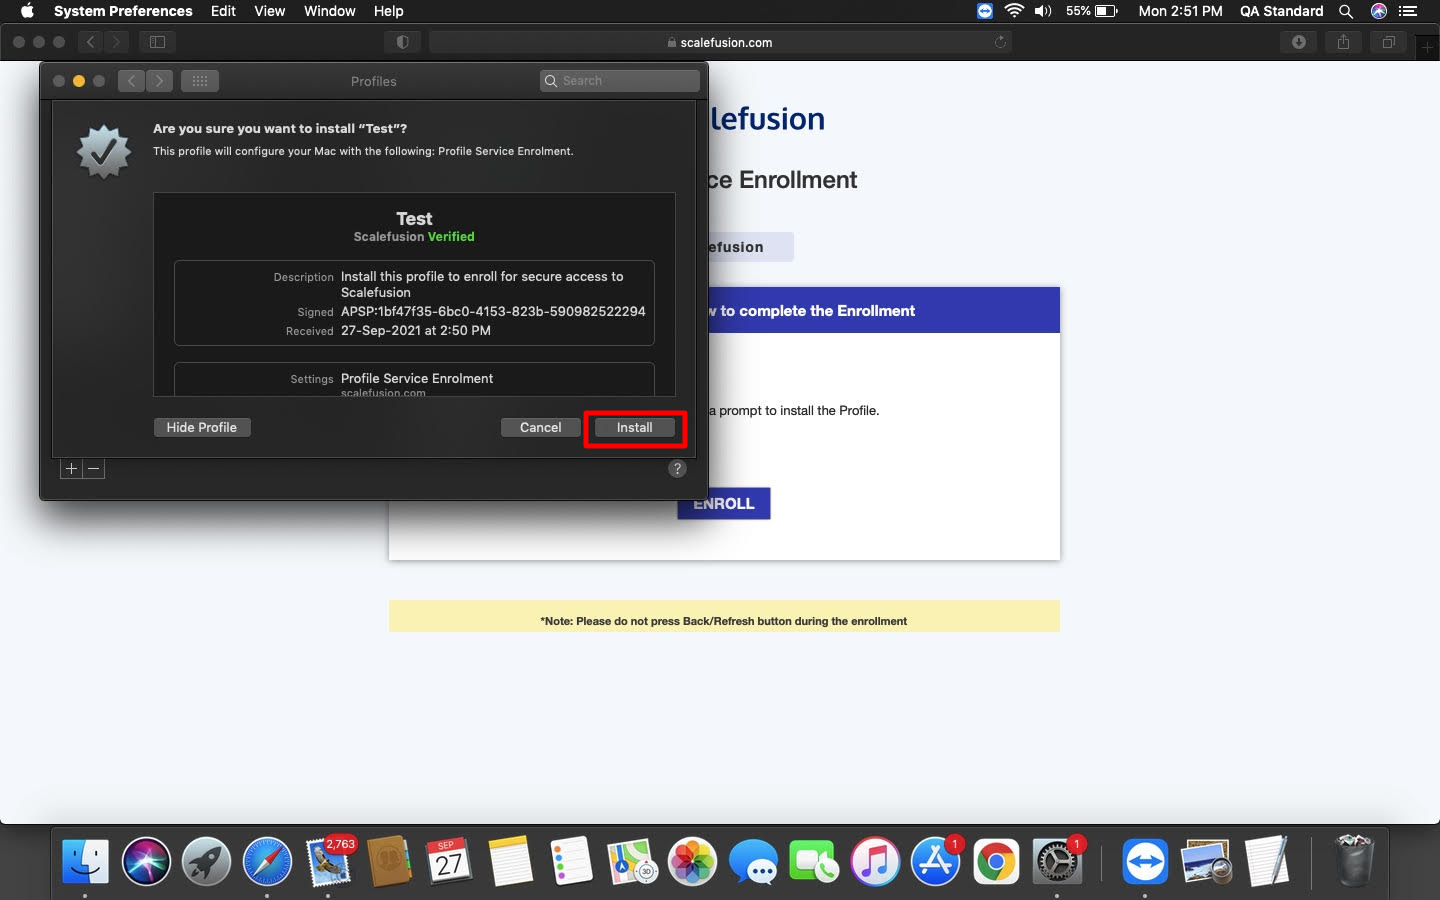Open Trash from the Dock
This screenshot has width=1440, height=900.
point(1353,861)
